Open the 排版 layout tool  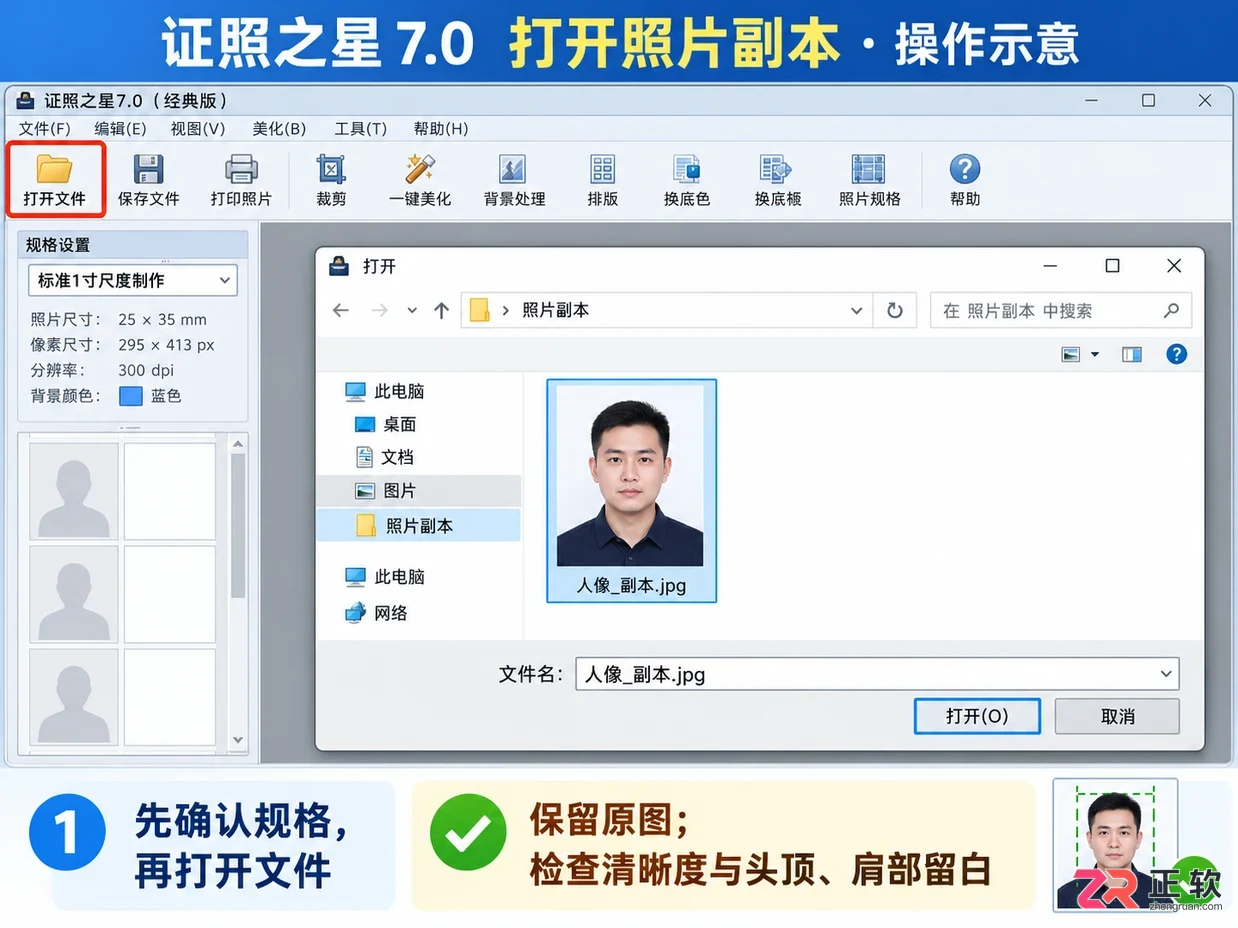tap(602, 180)
